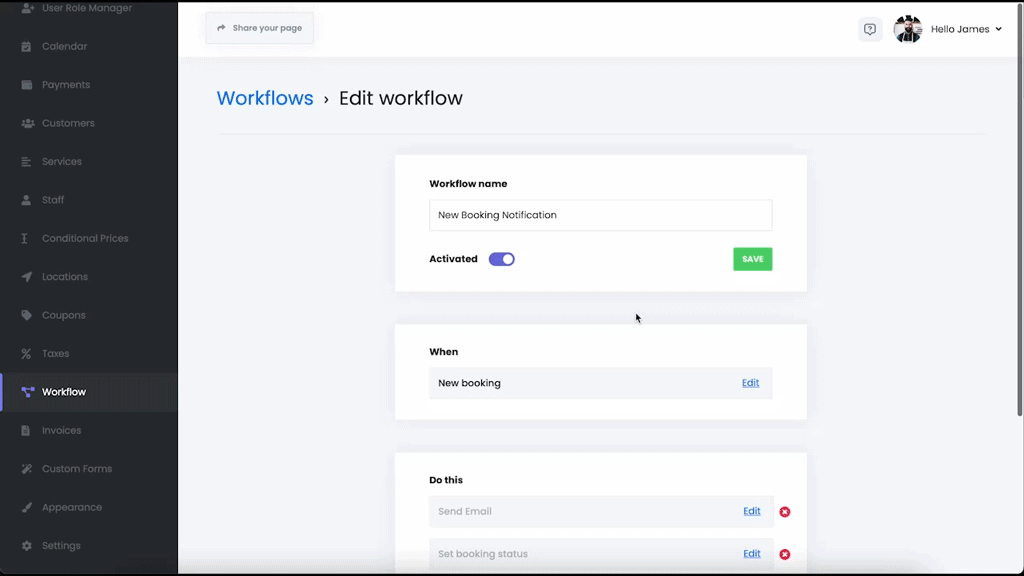Screen dimensions: 1024x576
Task: Click the Locations arrow icon
Action: 27,277
